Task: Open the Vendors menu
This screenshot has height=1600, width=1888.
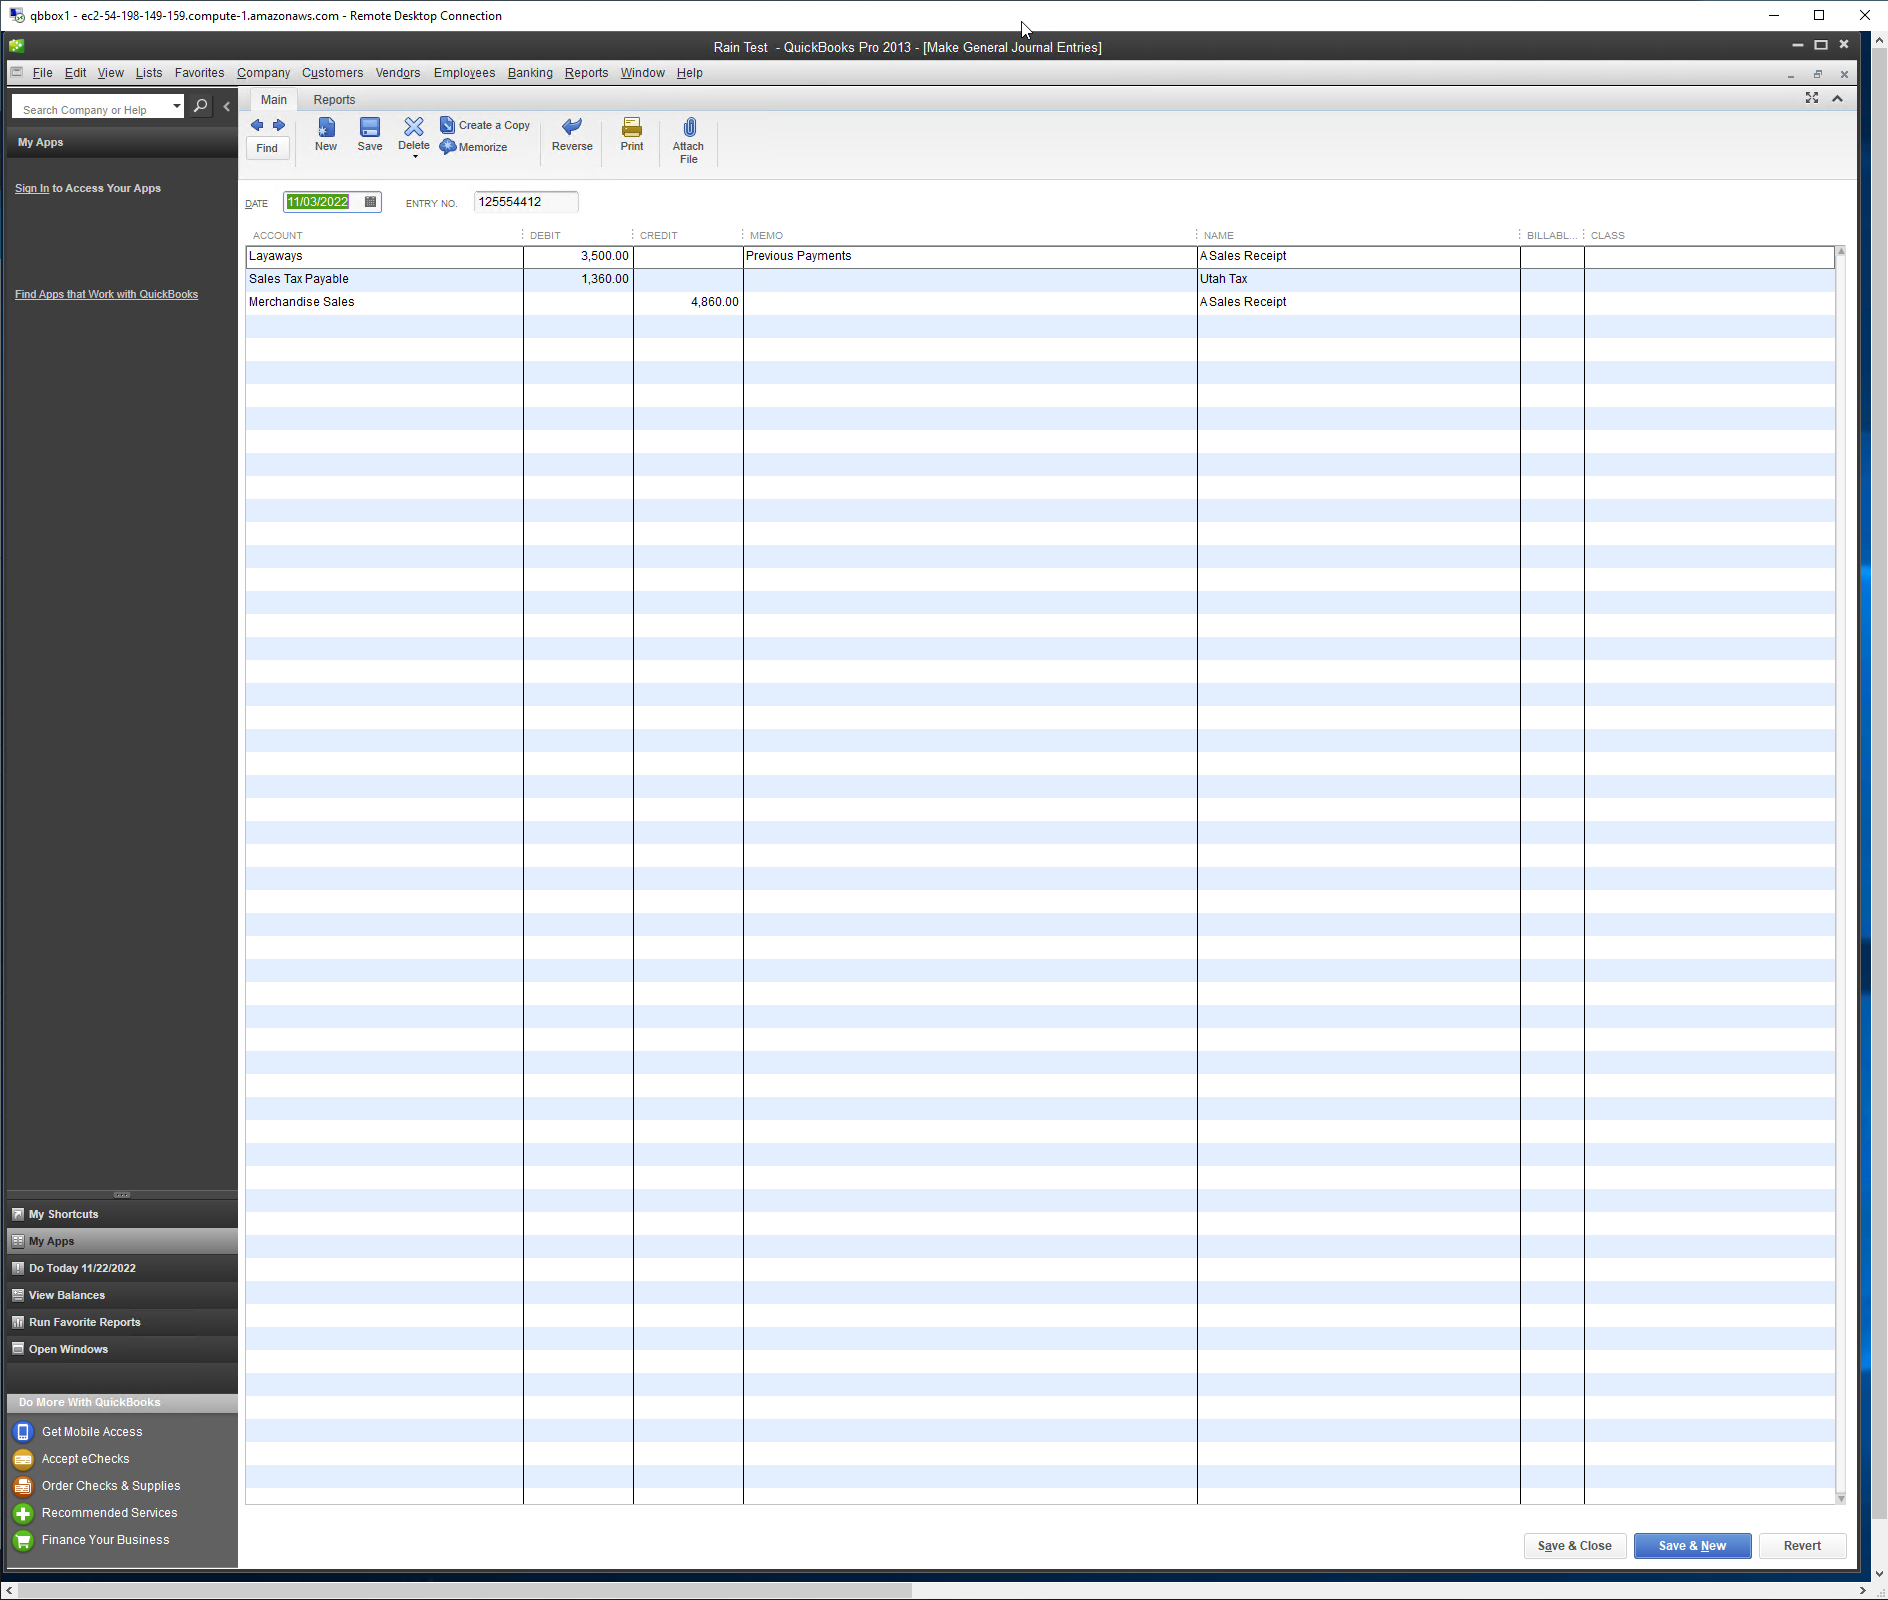Action: (x=398, y=73)
